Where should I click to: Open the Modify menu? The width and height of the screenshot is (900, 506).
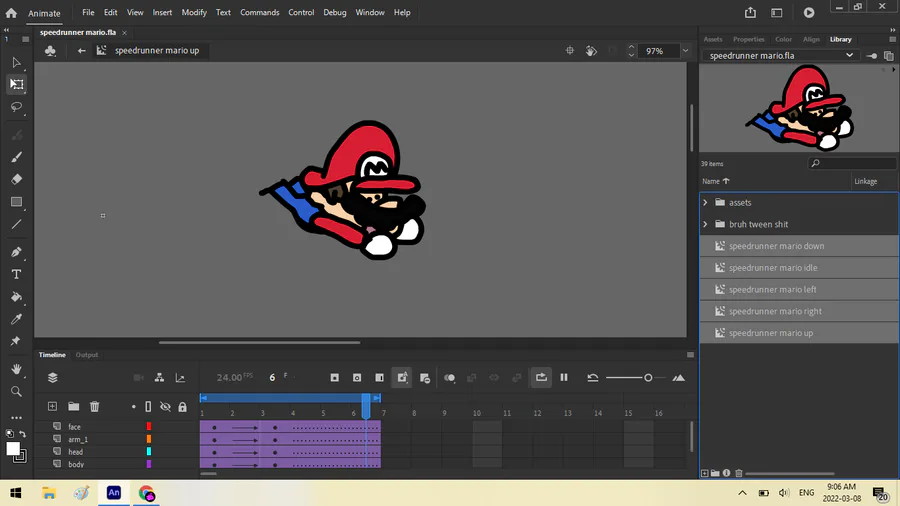pyautogui.click(x=194, y=12)
